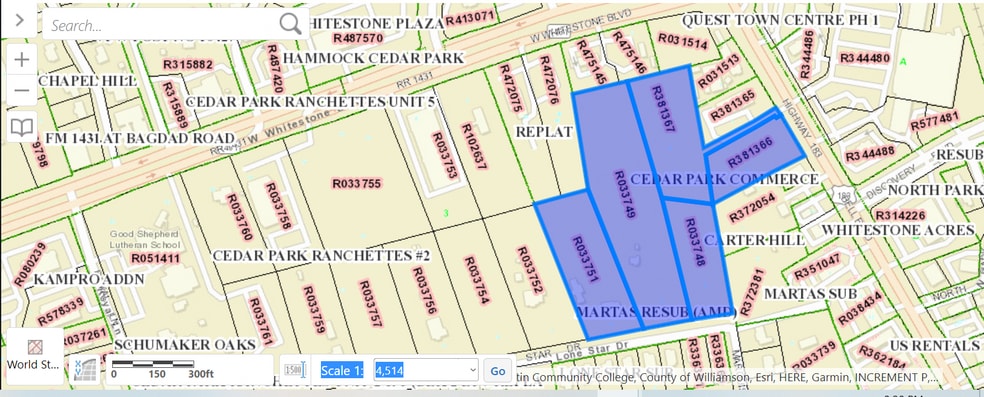
Task: Click parcel label R381365
Action: click(732, 105)
